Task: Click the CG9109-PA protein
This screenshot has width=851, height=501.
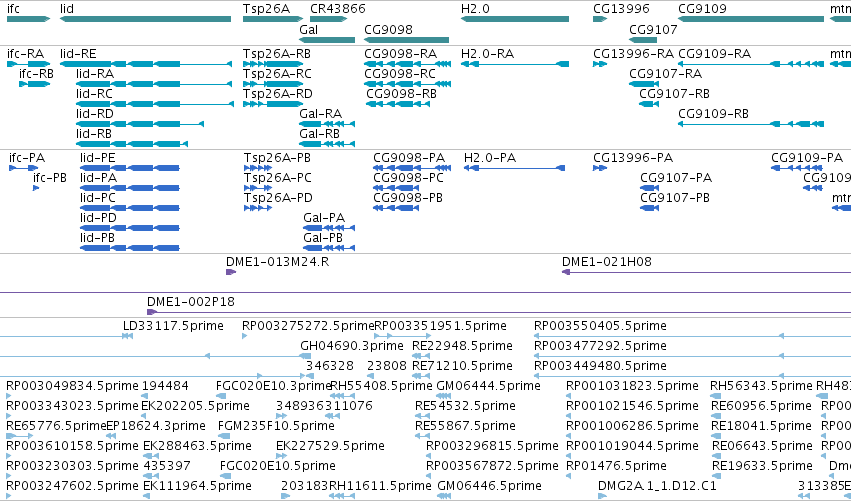Action: point(797,168)
